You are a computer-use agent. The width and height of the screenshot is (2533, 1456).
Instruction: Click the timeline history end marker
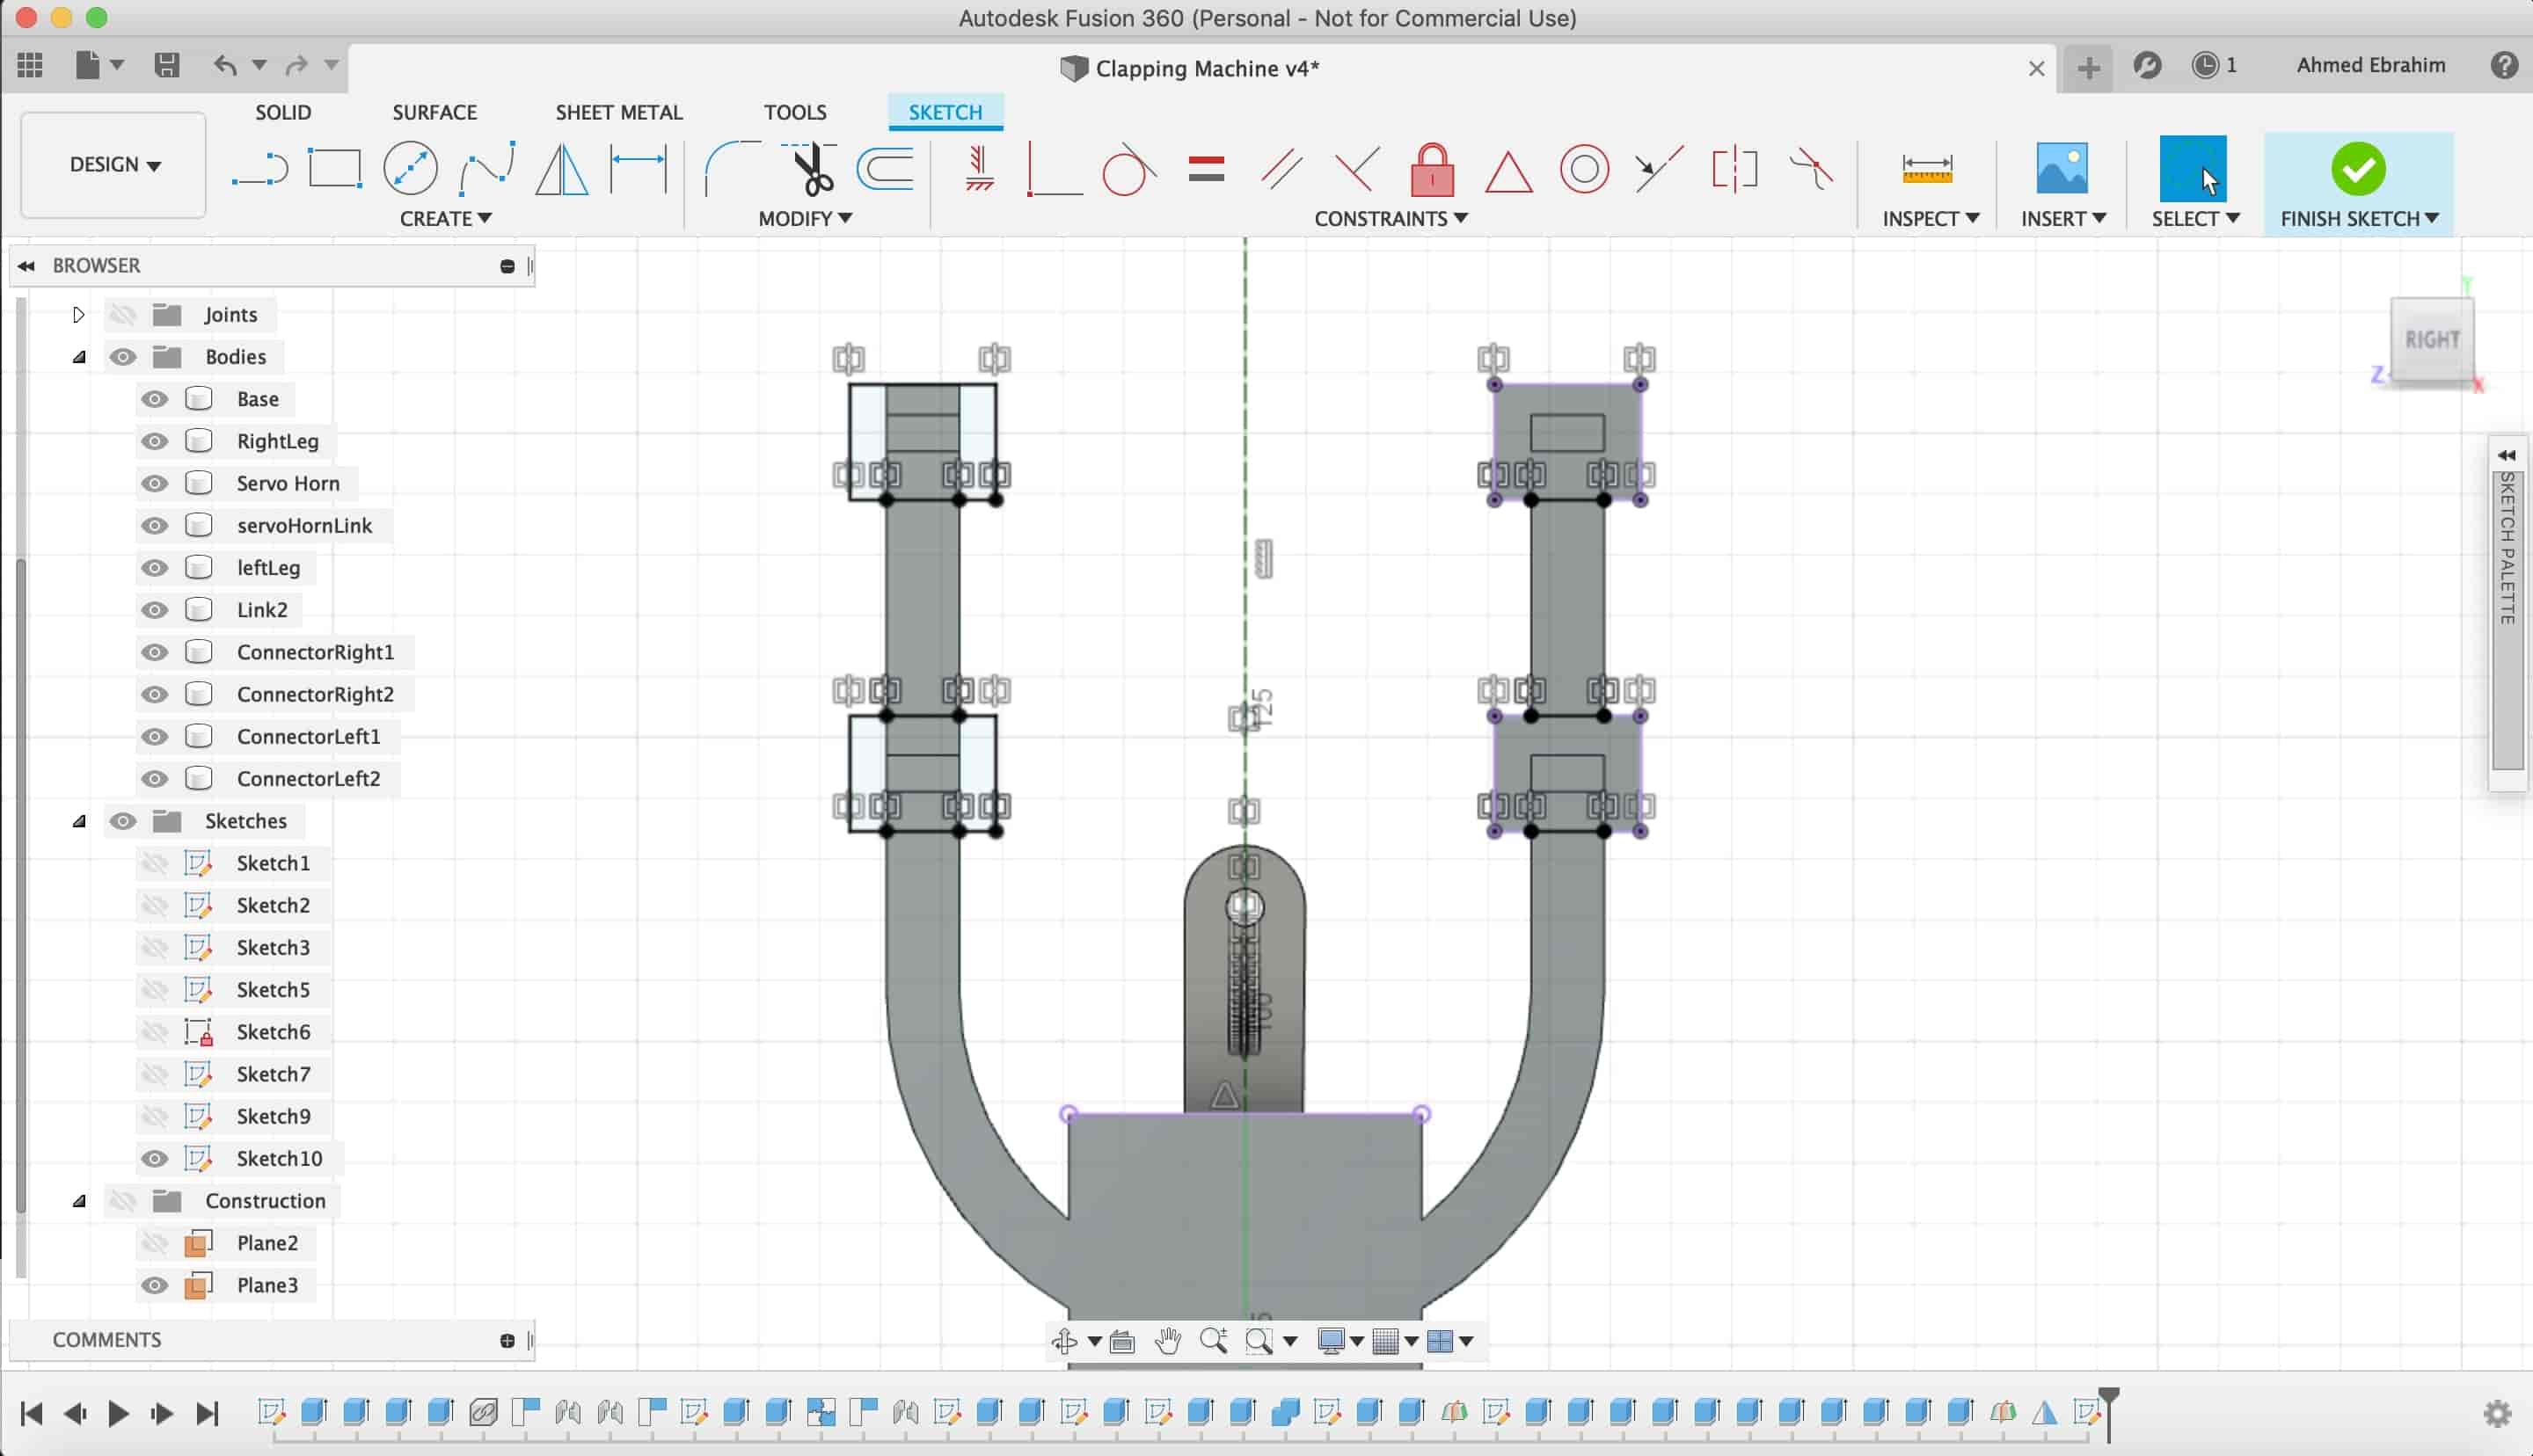tap(2109, 1413)
